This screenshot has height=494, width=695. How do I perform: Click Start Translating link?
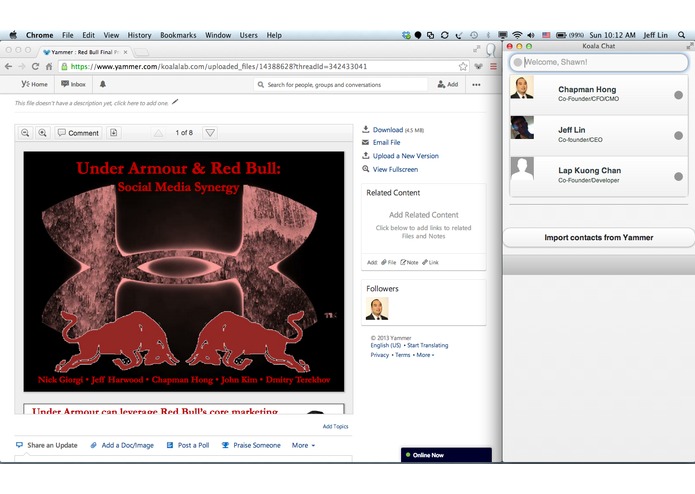point(428,345)
